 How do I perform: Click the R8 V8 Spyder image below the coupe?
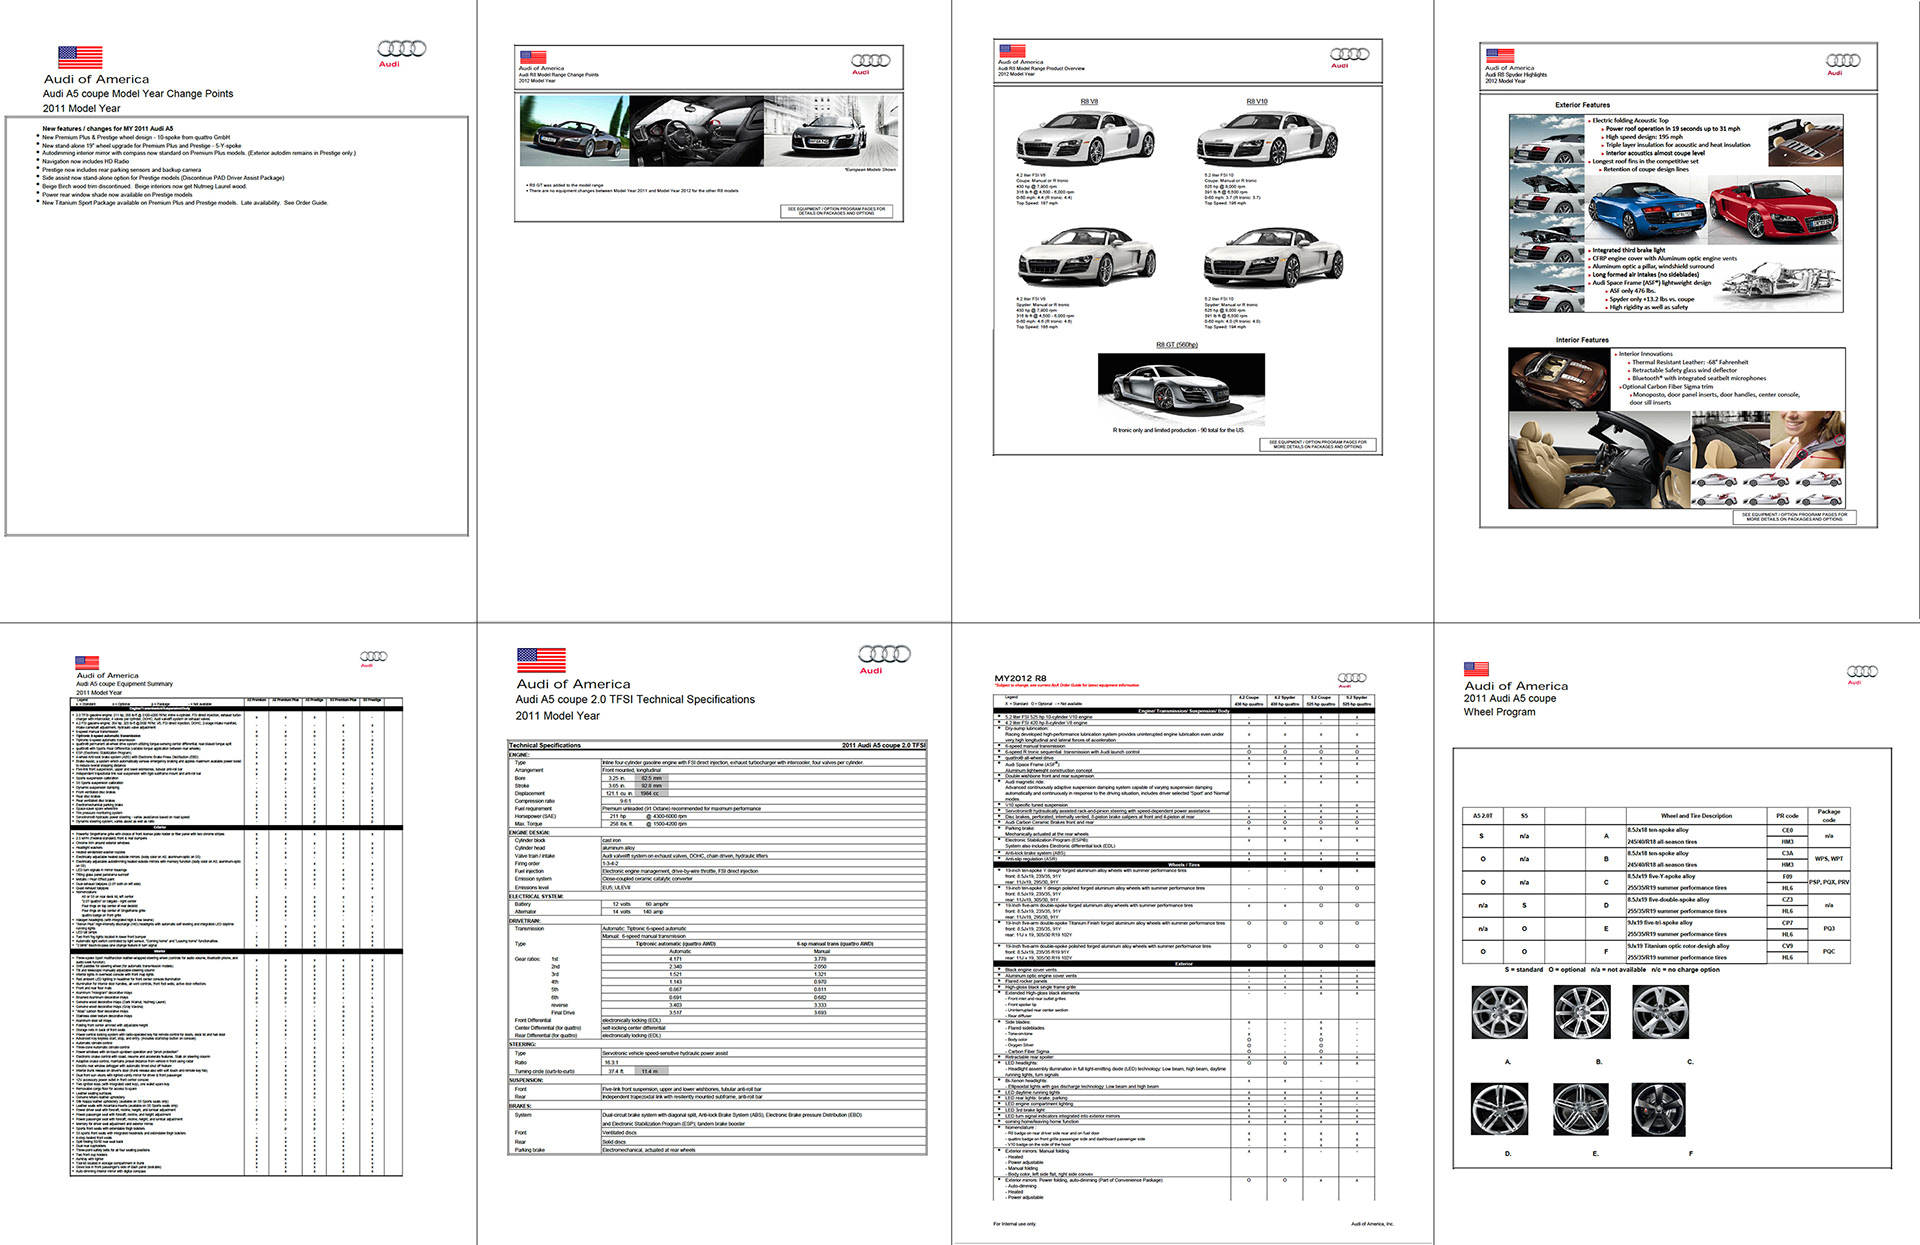(1087, 258)
